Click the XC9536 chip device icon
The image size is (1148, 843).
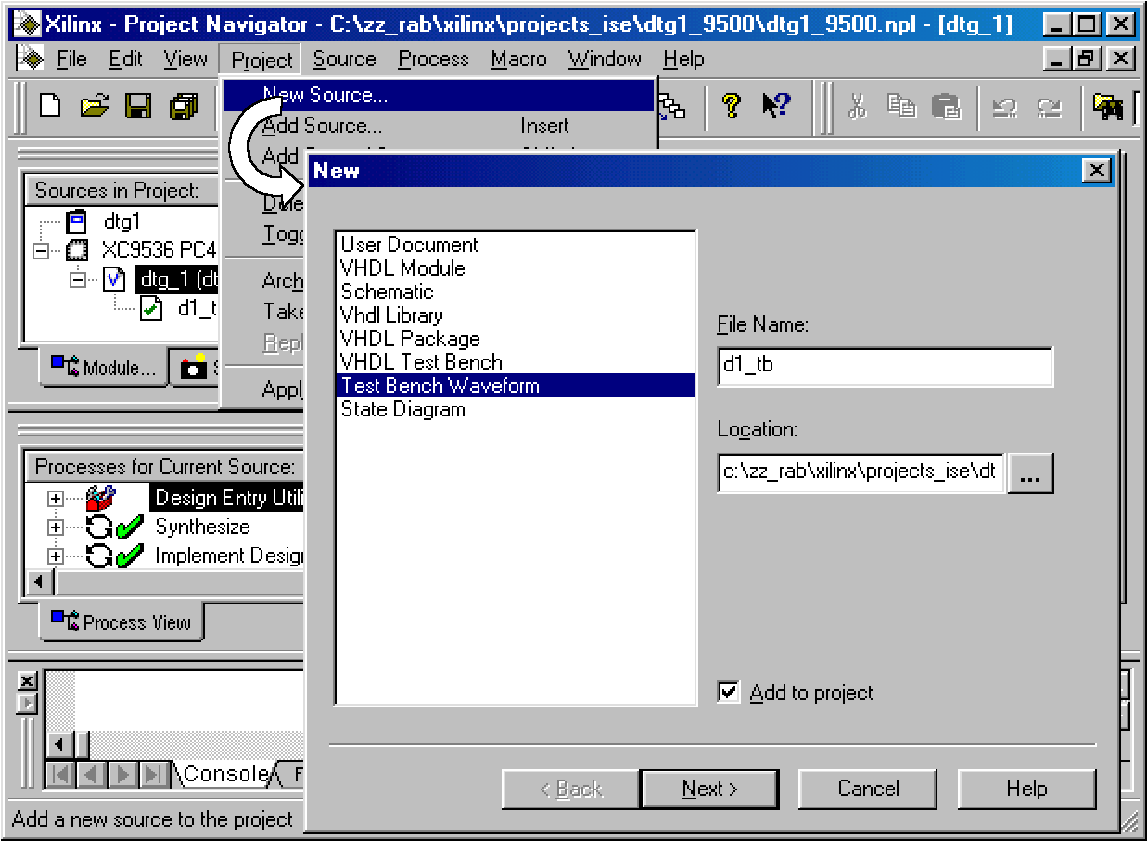click(x=77, y=250)
